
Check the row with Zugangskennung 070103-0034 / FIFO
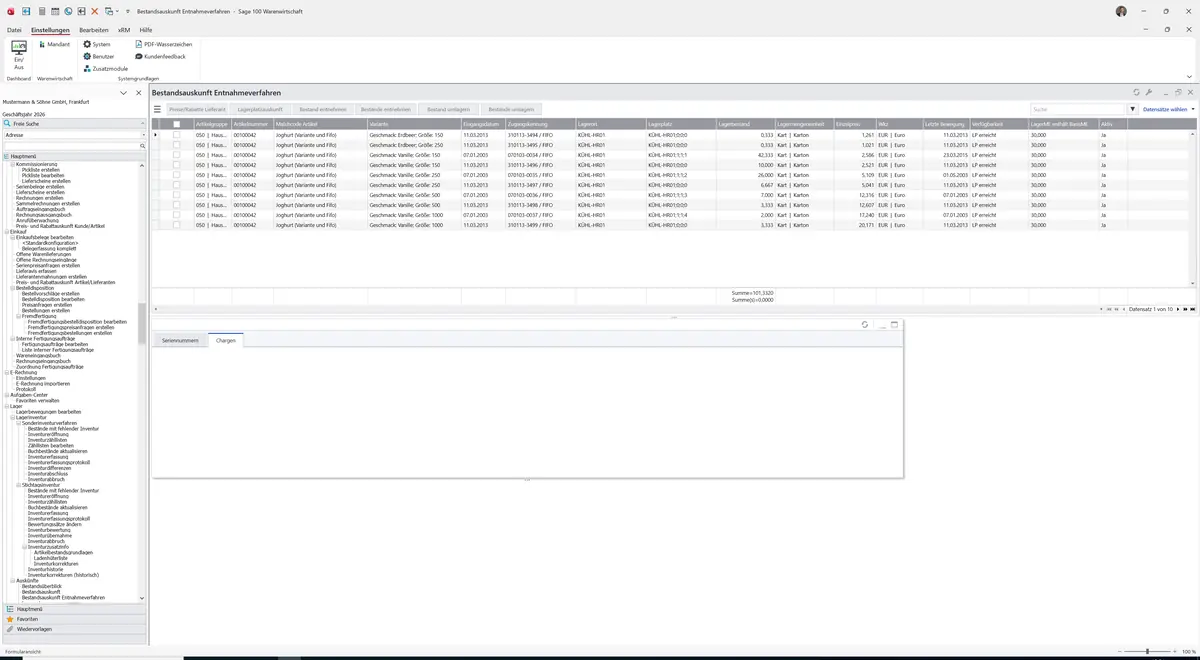[177, 155]
